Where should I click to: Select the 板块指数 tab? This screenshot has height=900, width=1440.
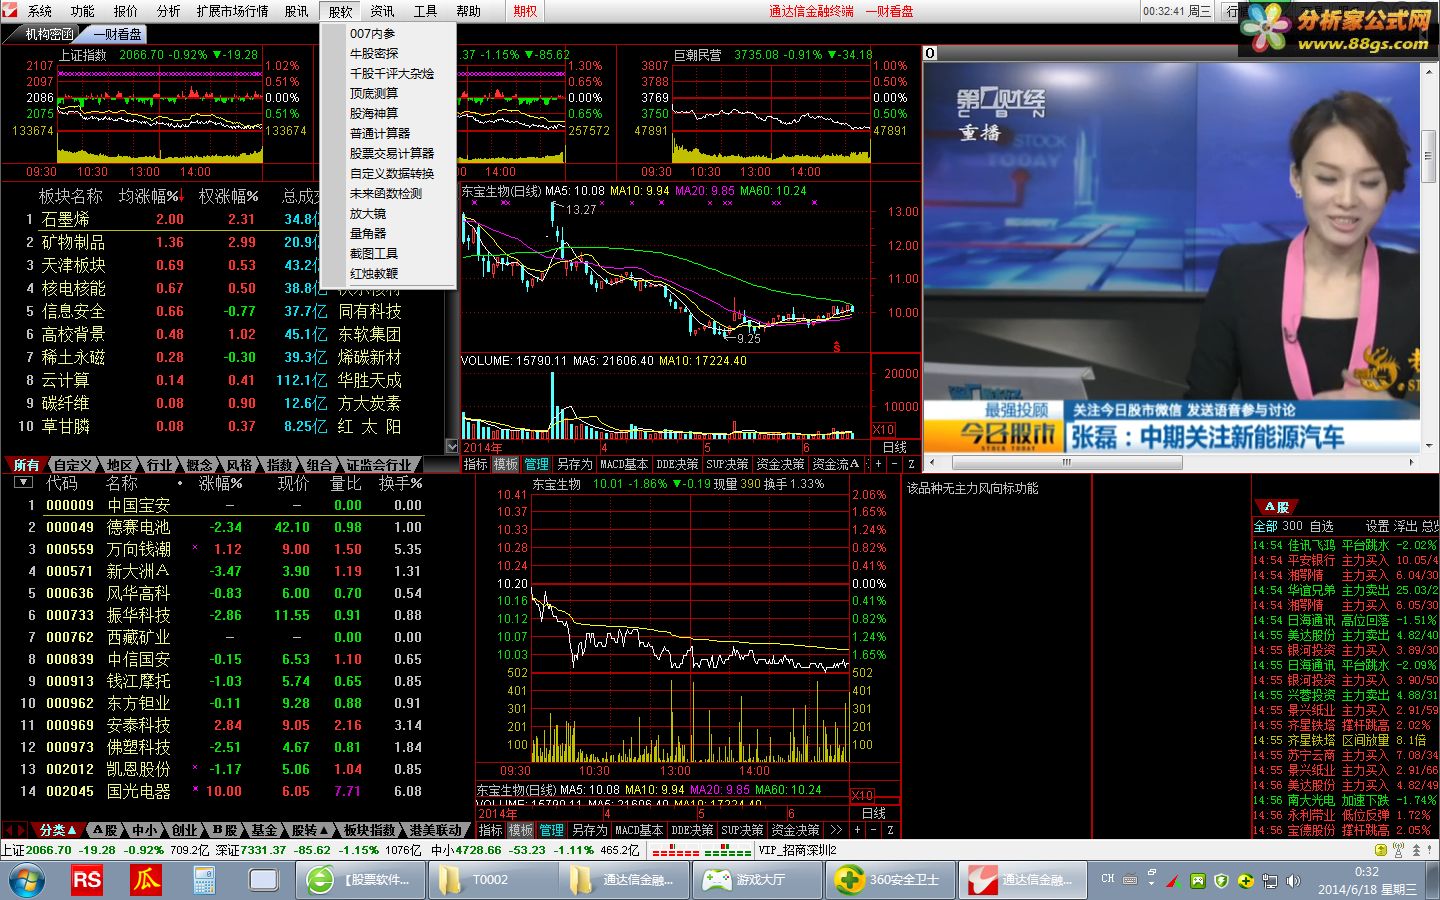(369, 830)
